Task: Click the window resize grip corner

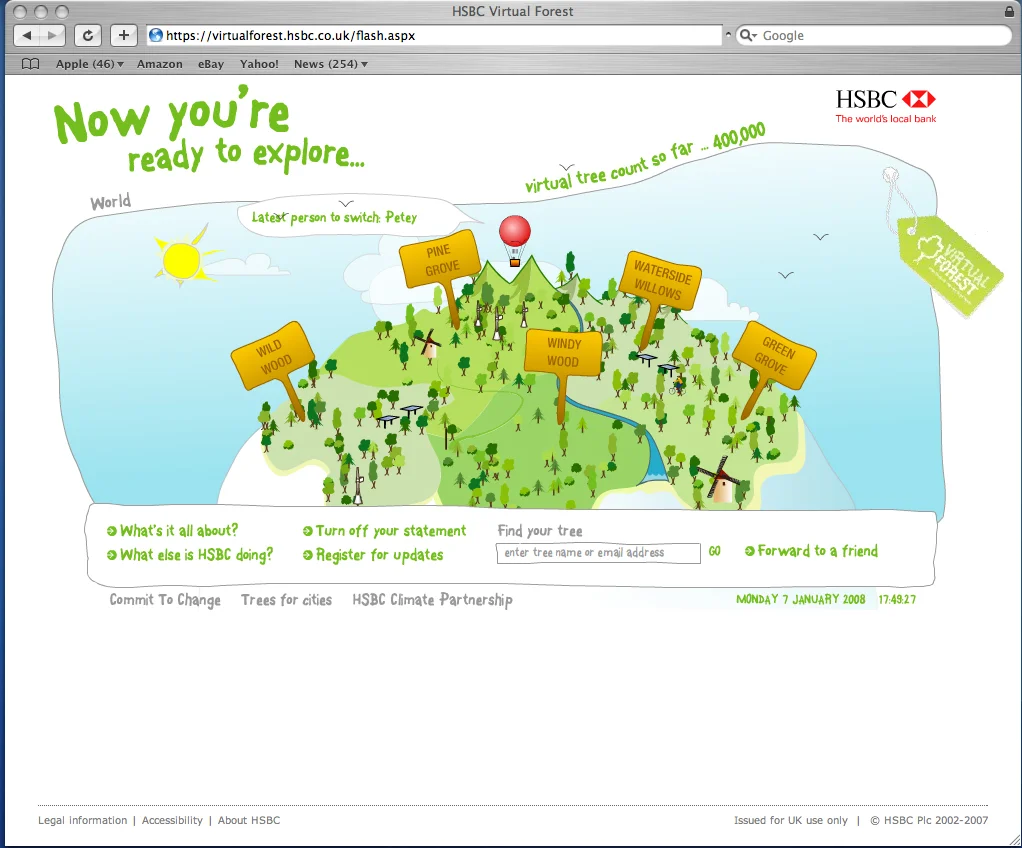Action: 1015,841
